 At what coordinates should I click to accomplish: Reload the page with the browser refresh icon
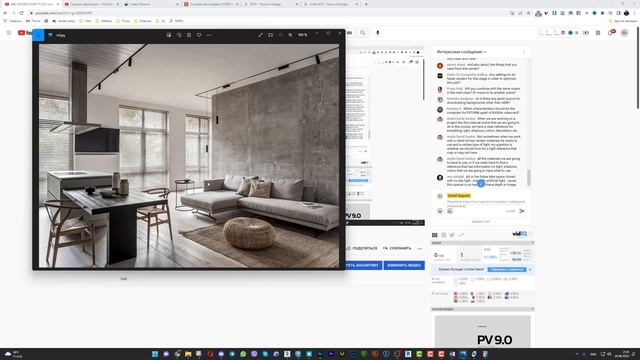[x=21, y=13]
